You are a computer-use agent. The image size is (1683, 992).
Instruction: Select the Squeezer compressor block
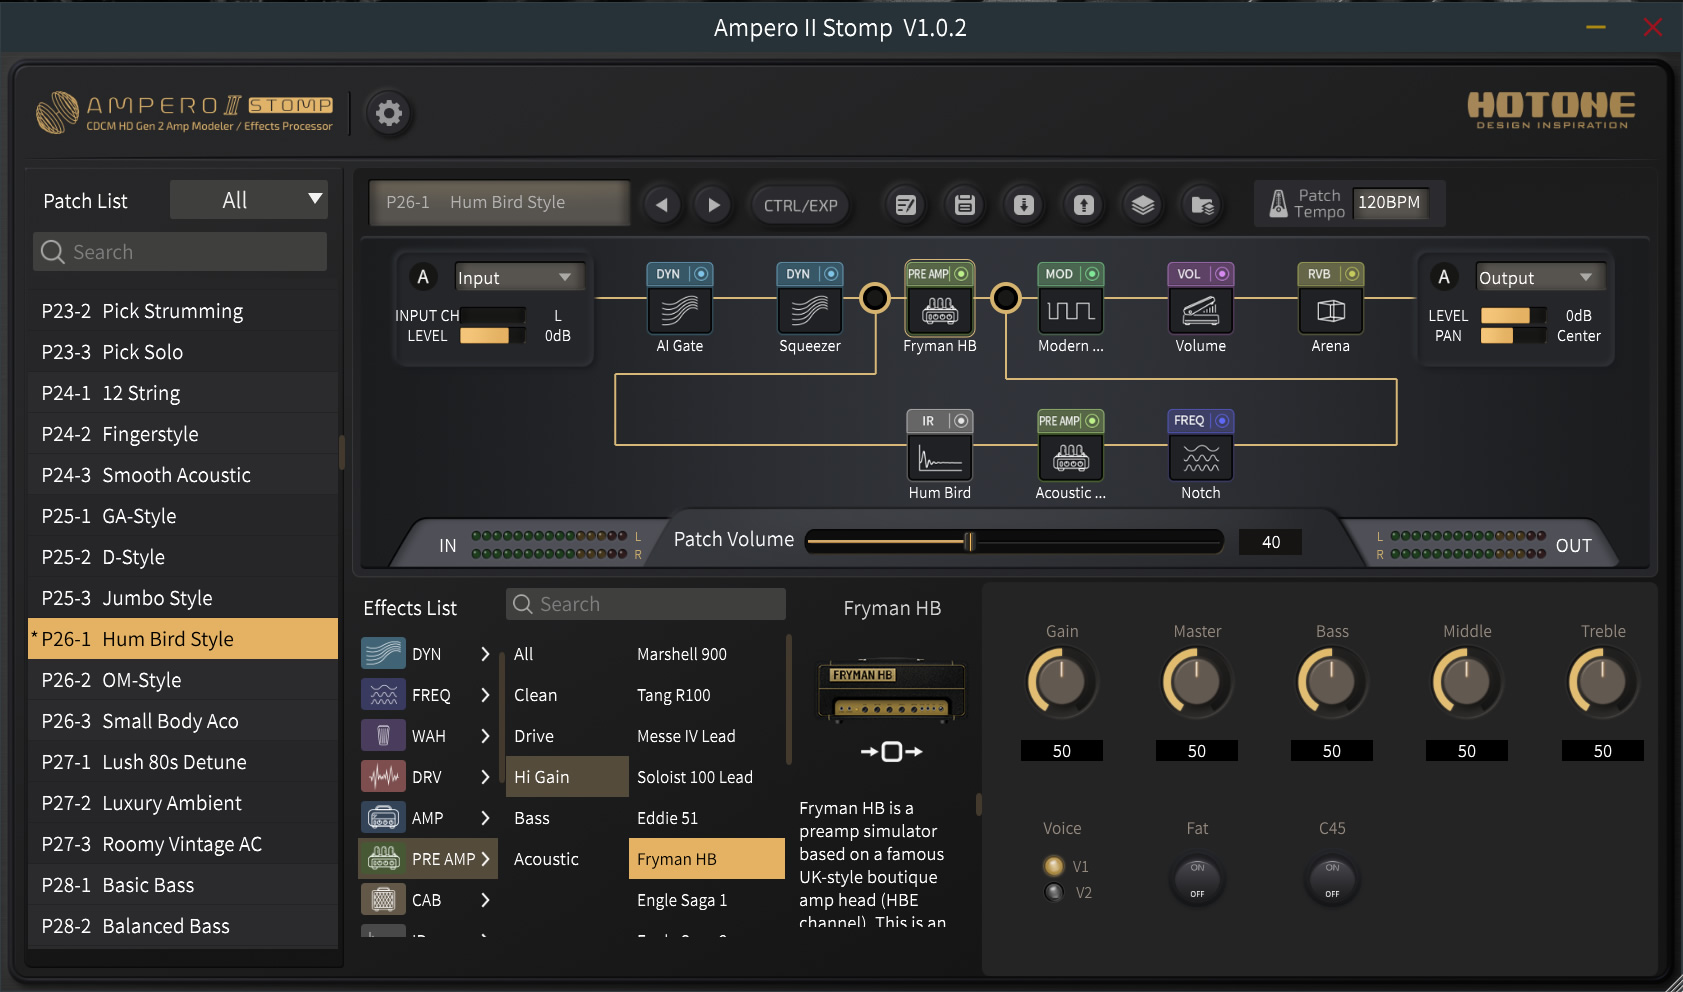click(810, 311)
